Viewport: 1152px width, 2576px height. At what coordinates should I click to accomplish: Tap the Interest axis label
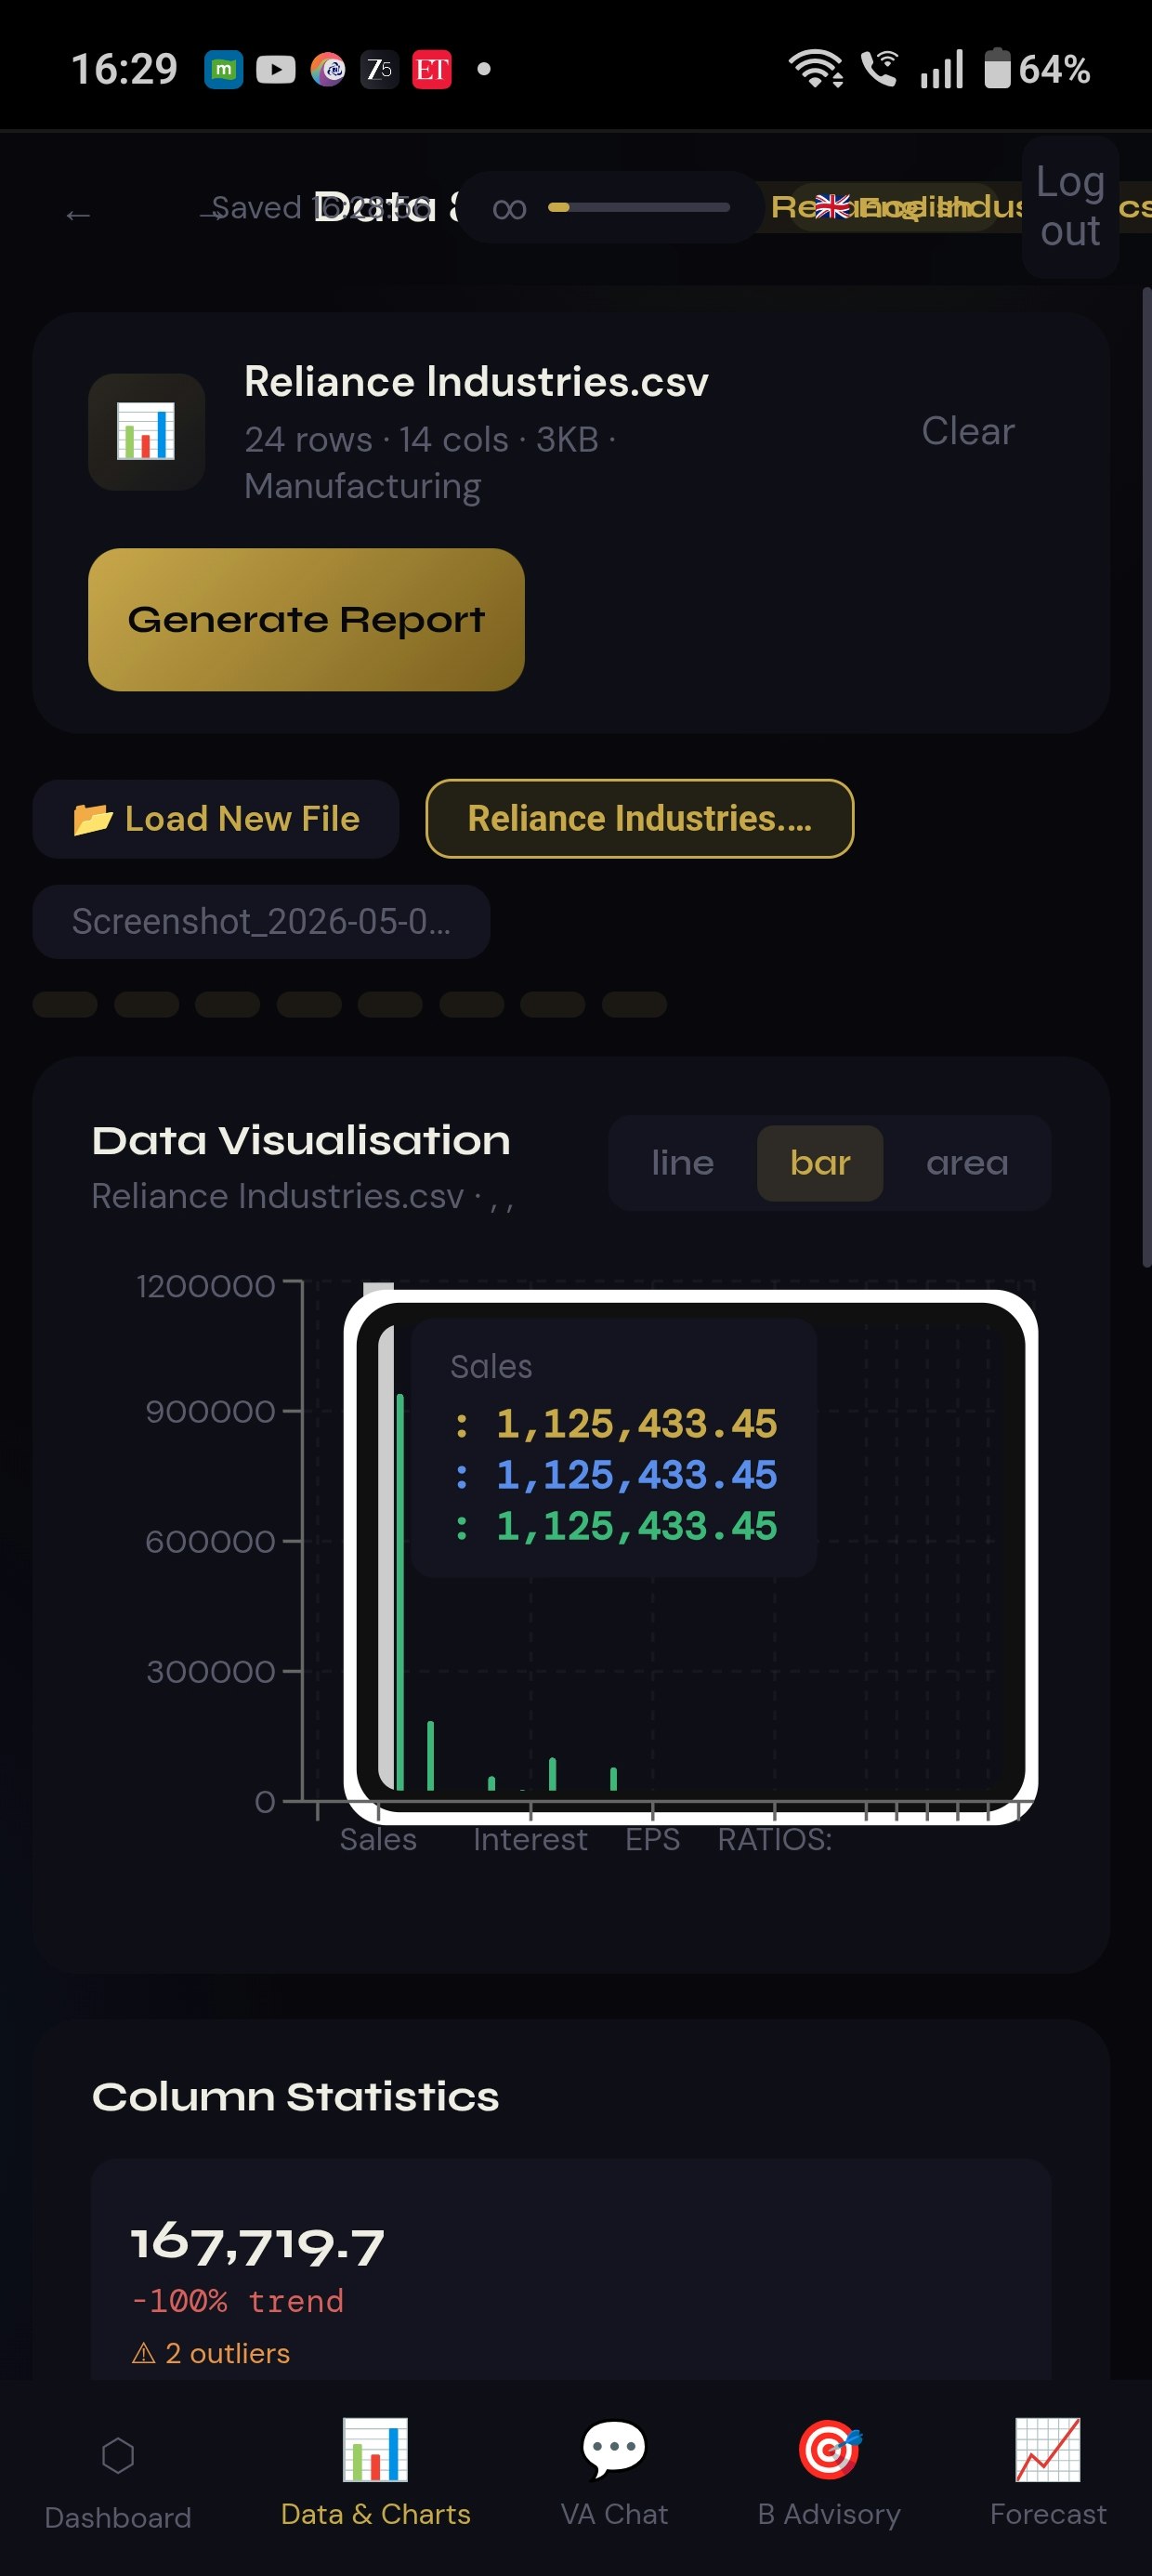530,1839
